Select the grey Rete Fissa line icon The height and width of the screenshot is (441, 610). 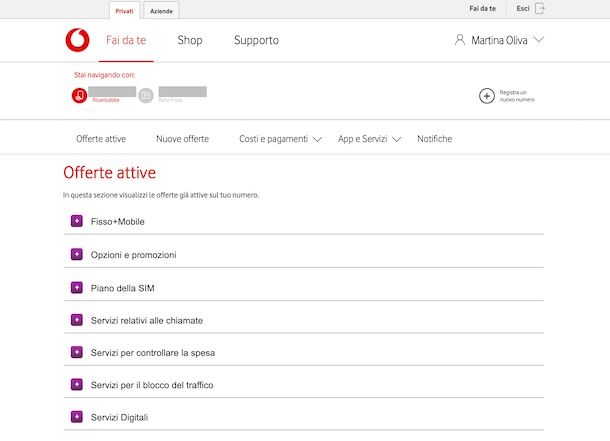[146, 96]
